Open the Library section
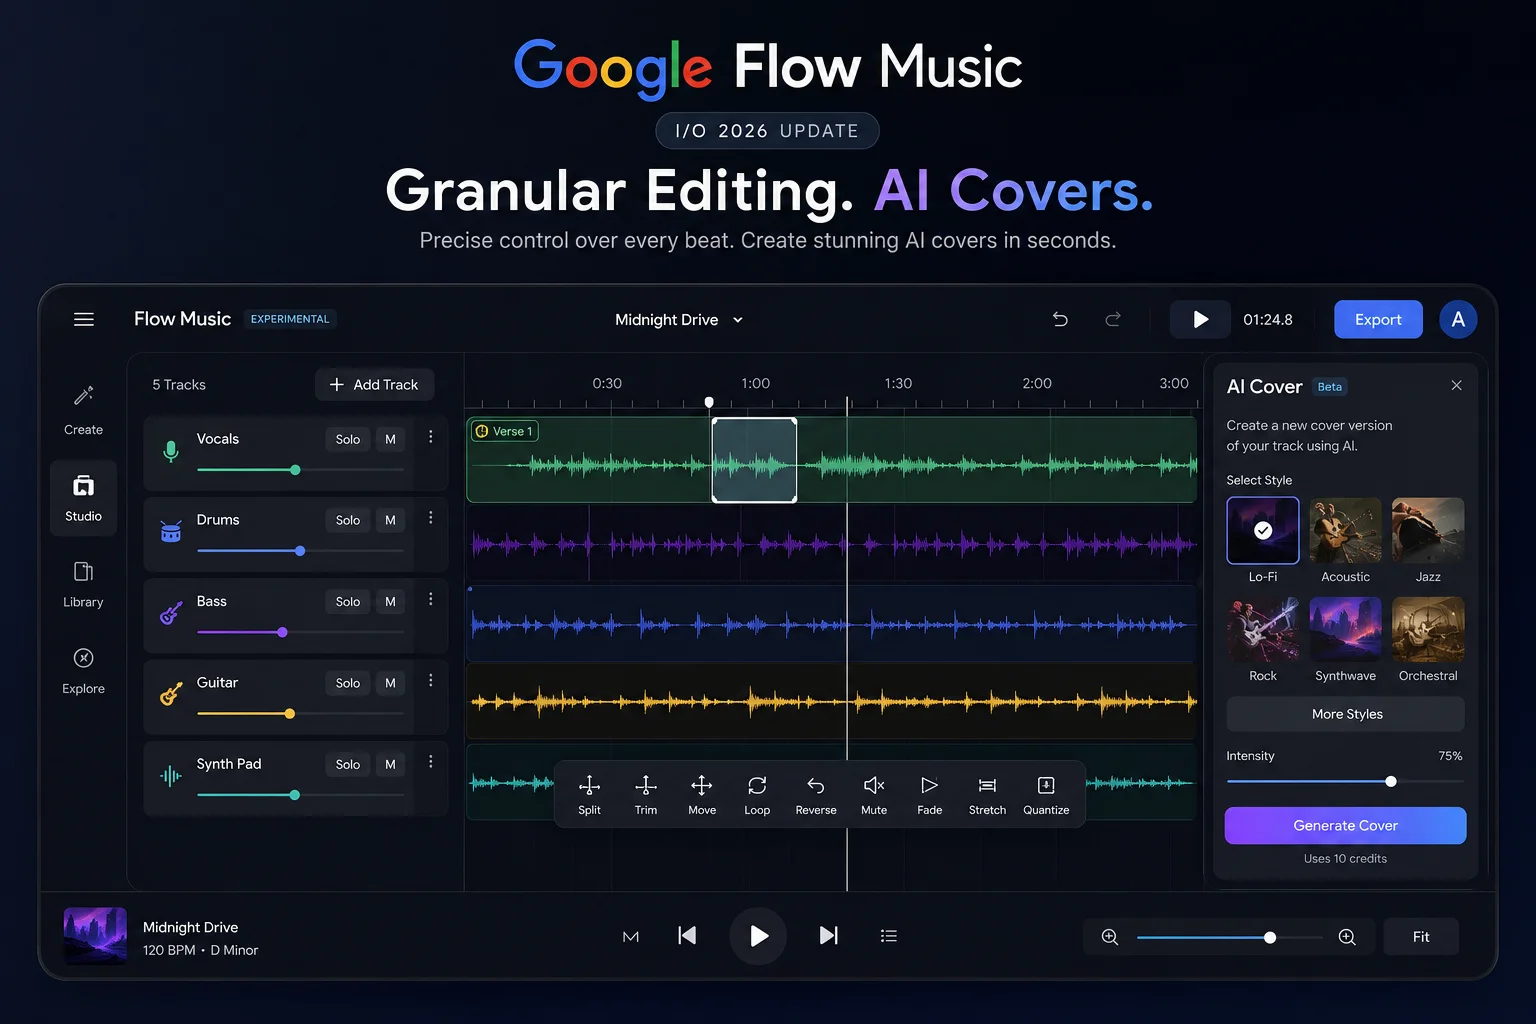Screen dimensions: 1536x1024 pyautogui.click(x=83, y=584)
